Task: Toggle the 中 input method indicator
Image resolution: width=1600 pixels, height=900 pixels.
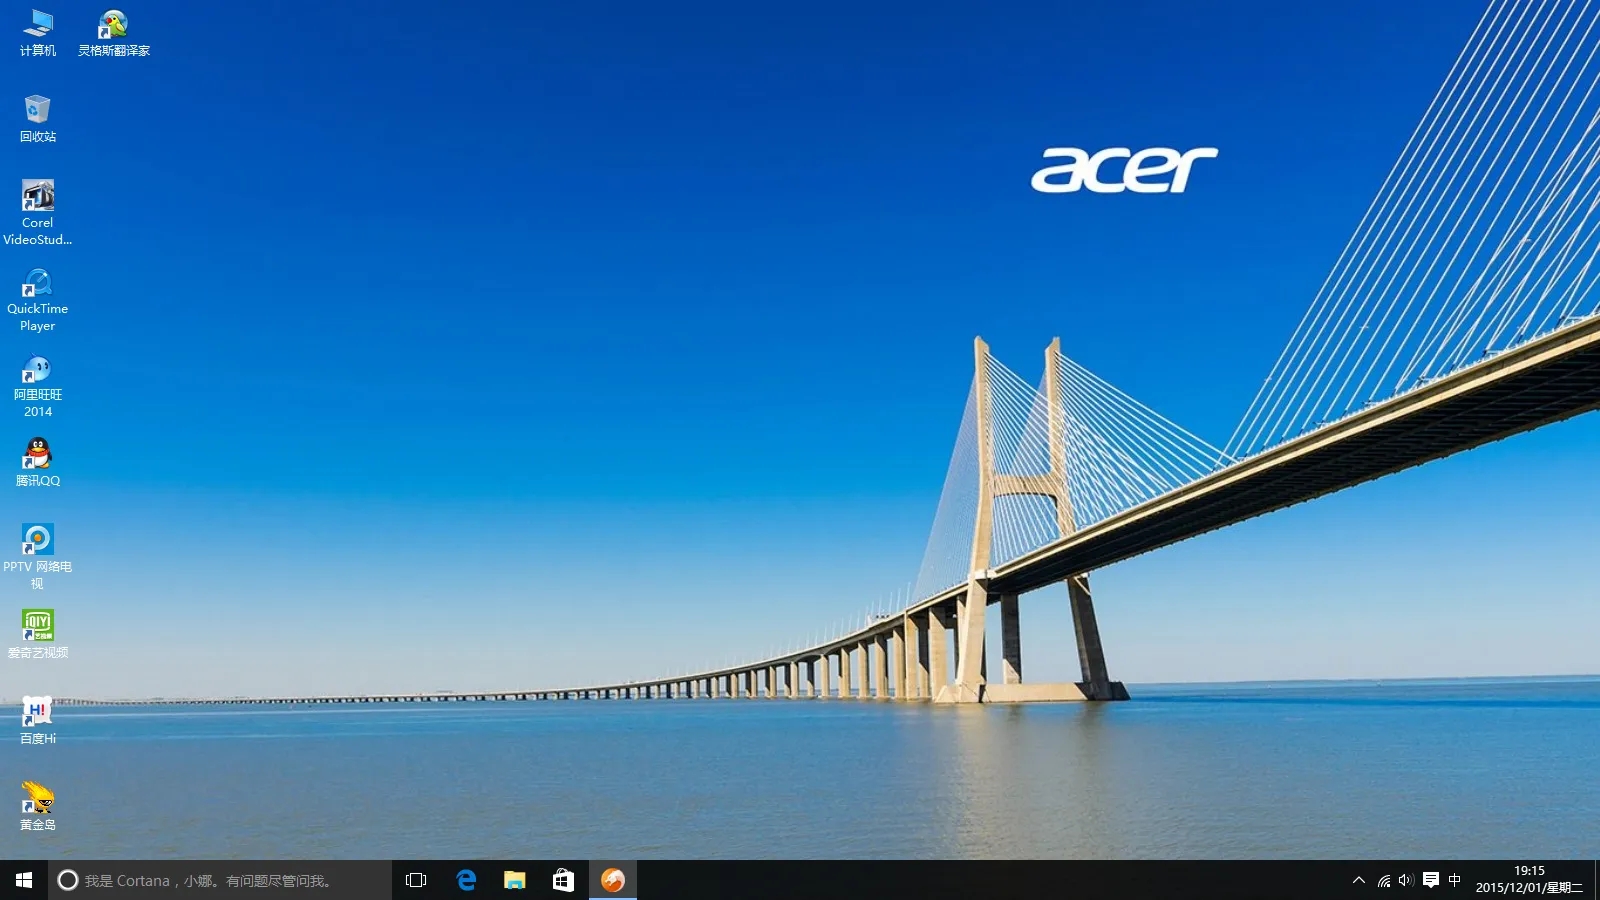Action: 1455,880
